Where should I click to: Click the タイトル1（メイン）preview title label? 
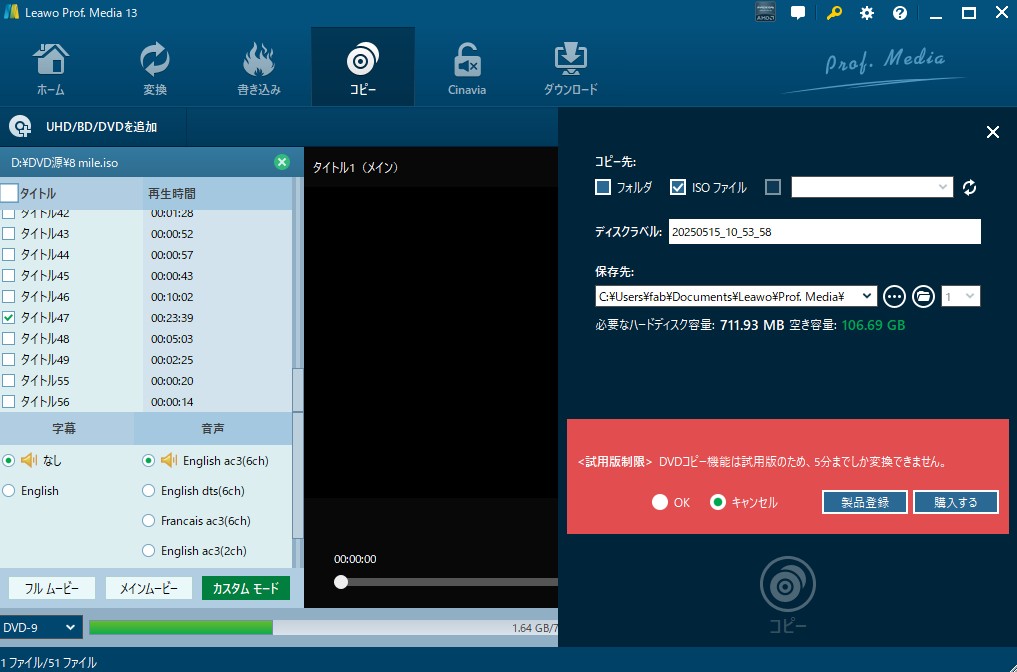(355, 167)
